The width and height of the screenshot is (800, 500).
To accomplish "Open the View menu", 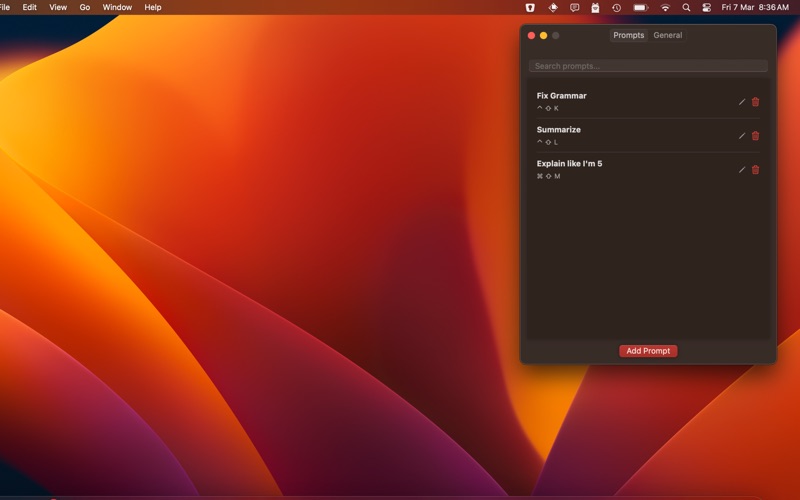I will [x=58, y=7].
